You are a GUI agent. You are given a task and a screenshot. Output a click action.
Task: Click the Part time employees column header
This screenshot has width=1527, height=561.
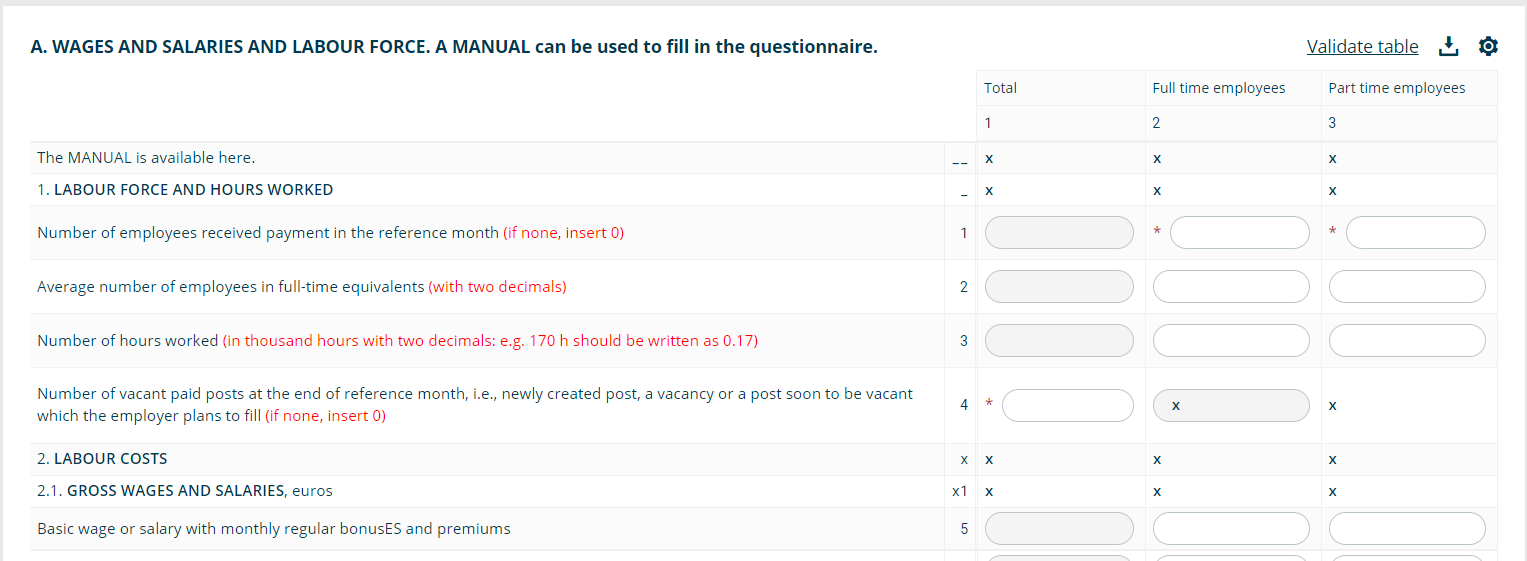point(1397,88)
